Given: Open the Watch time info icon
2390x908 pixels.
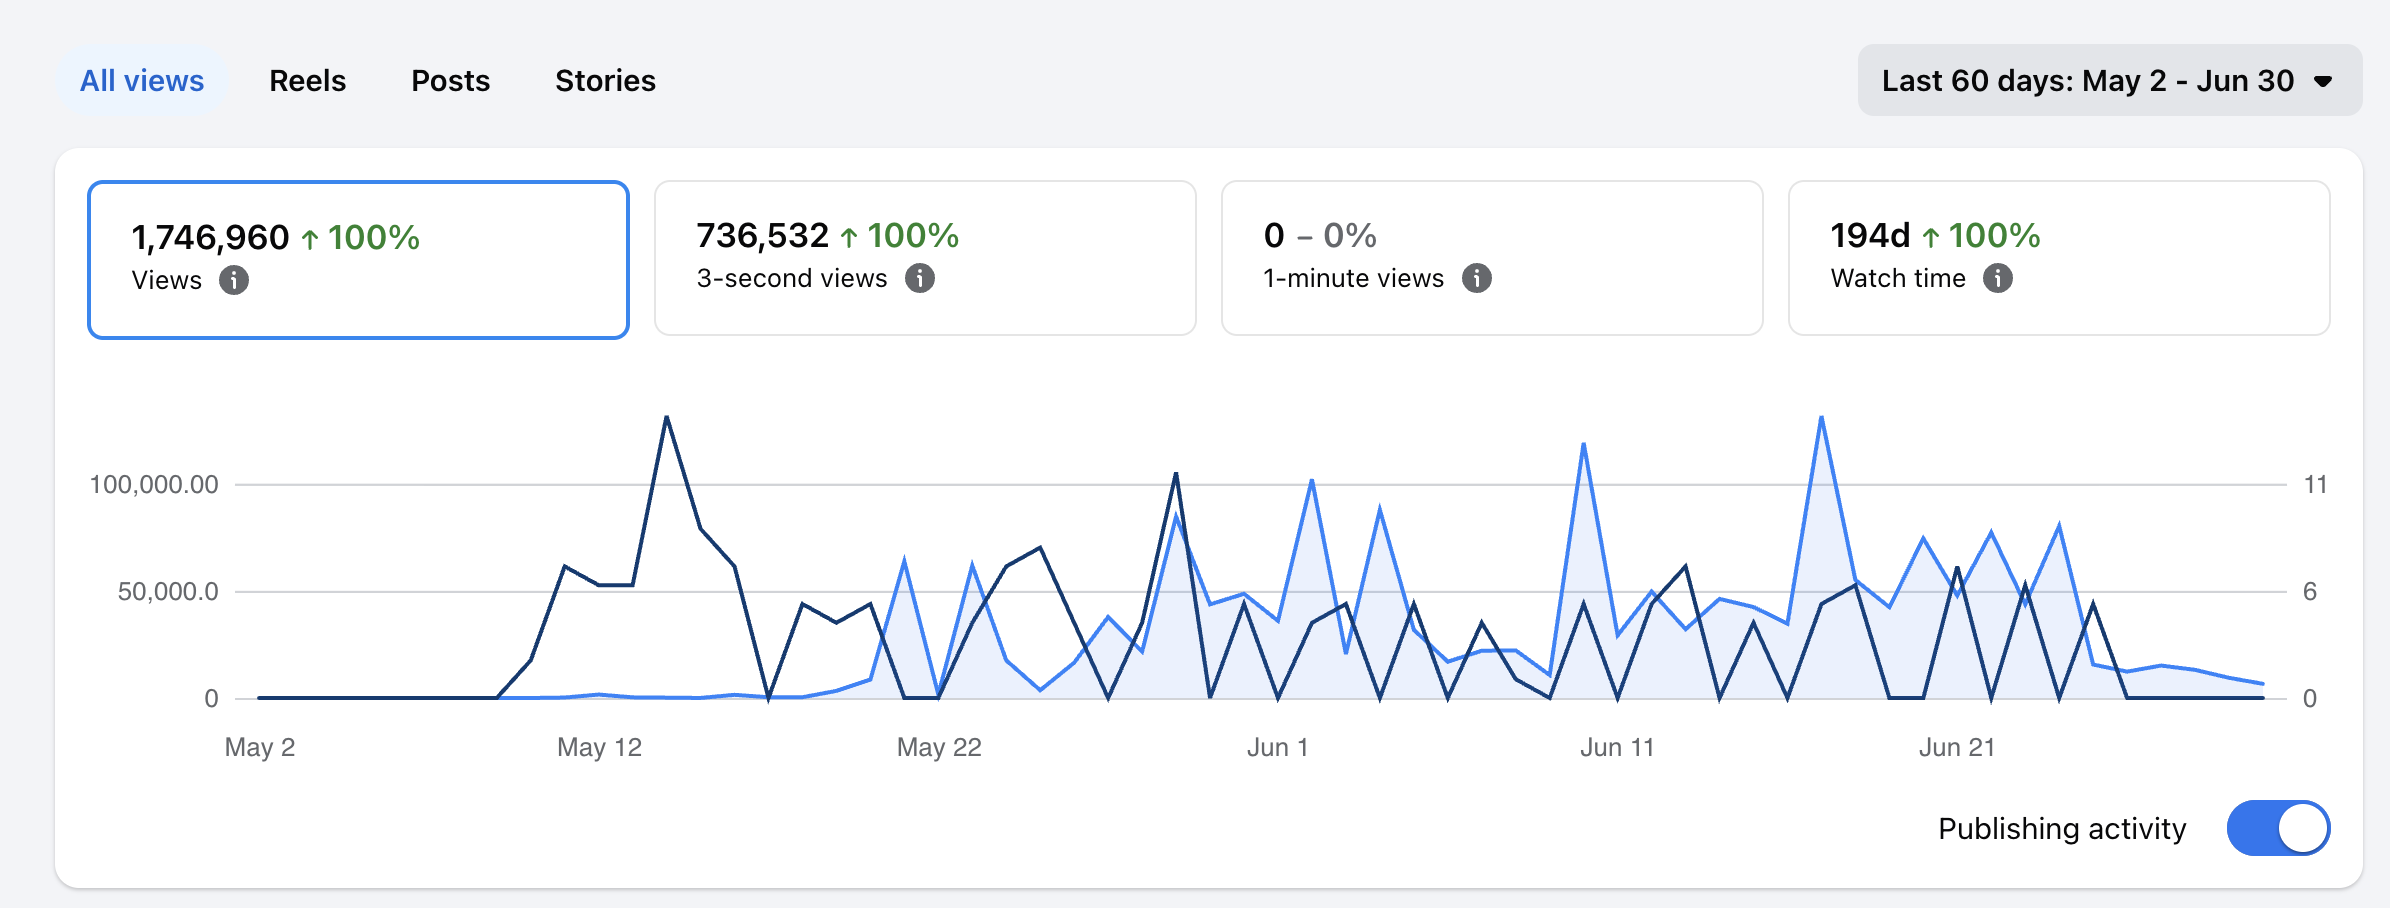Looking at the screenshot, I should (x=1998, y=278).
